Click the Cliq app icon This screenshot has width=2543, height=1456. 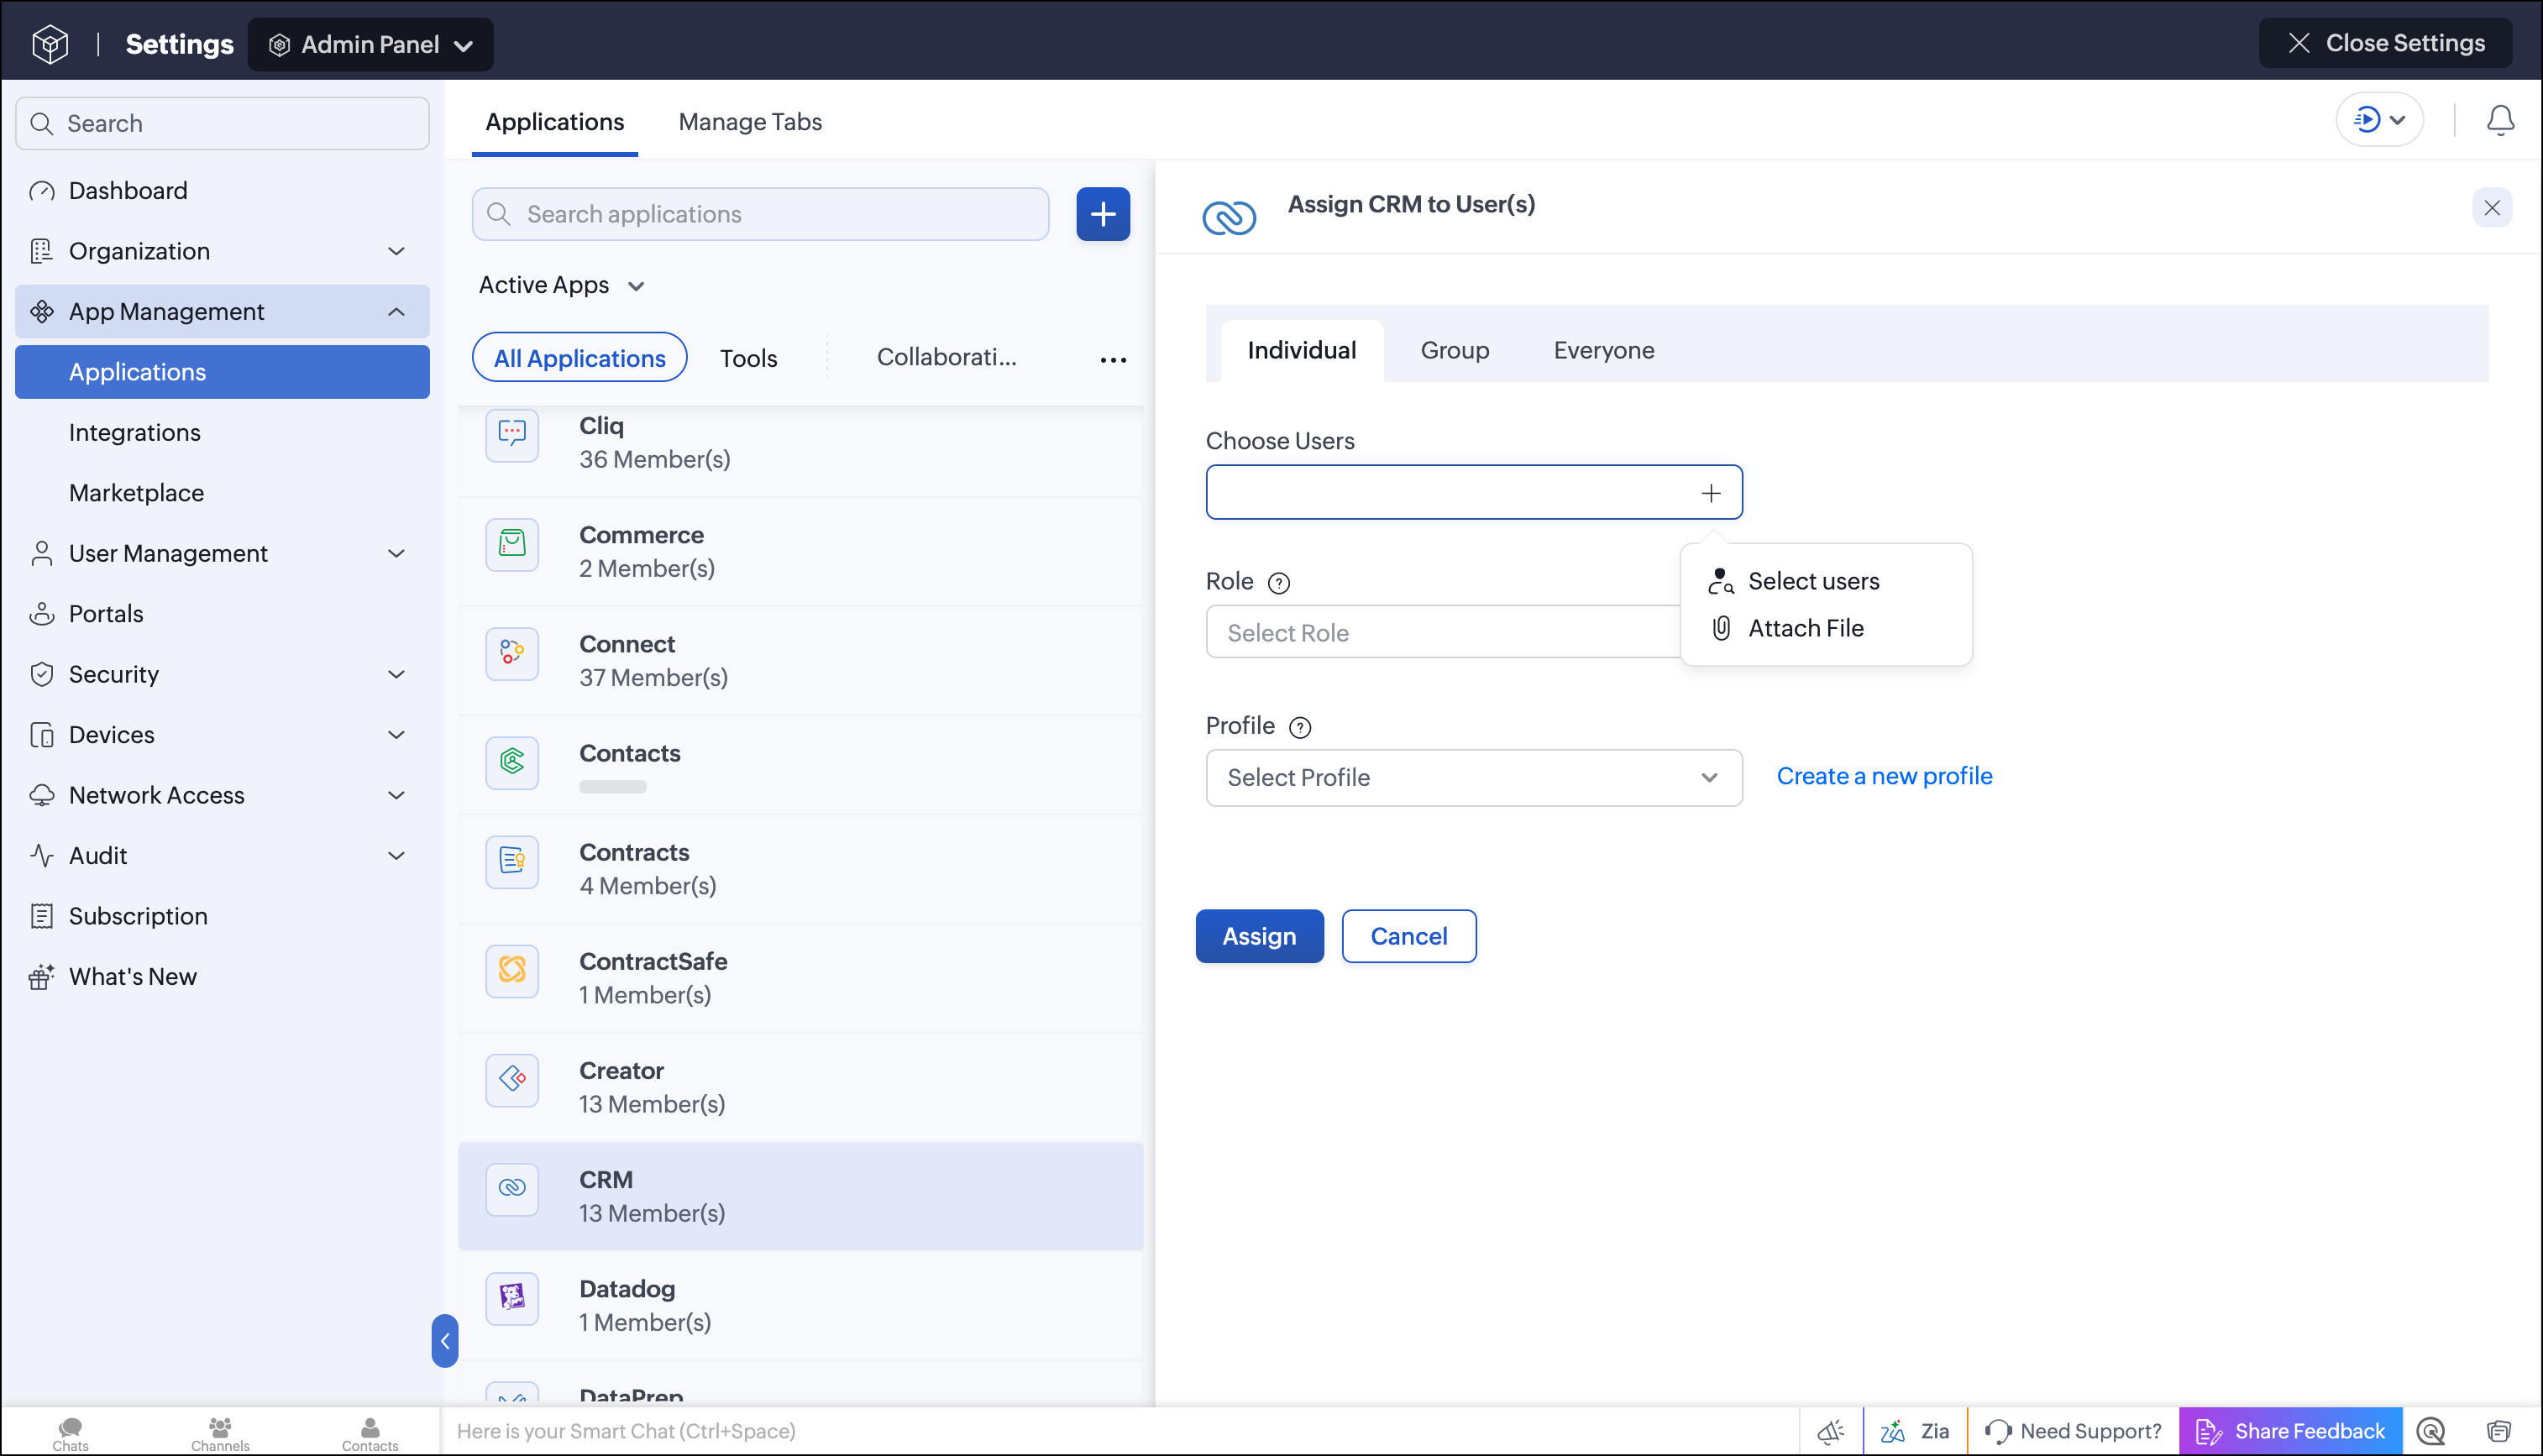(512, 434)
